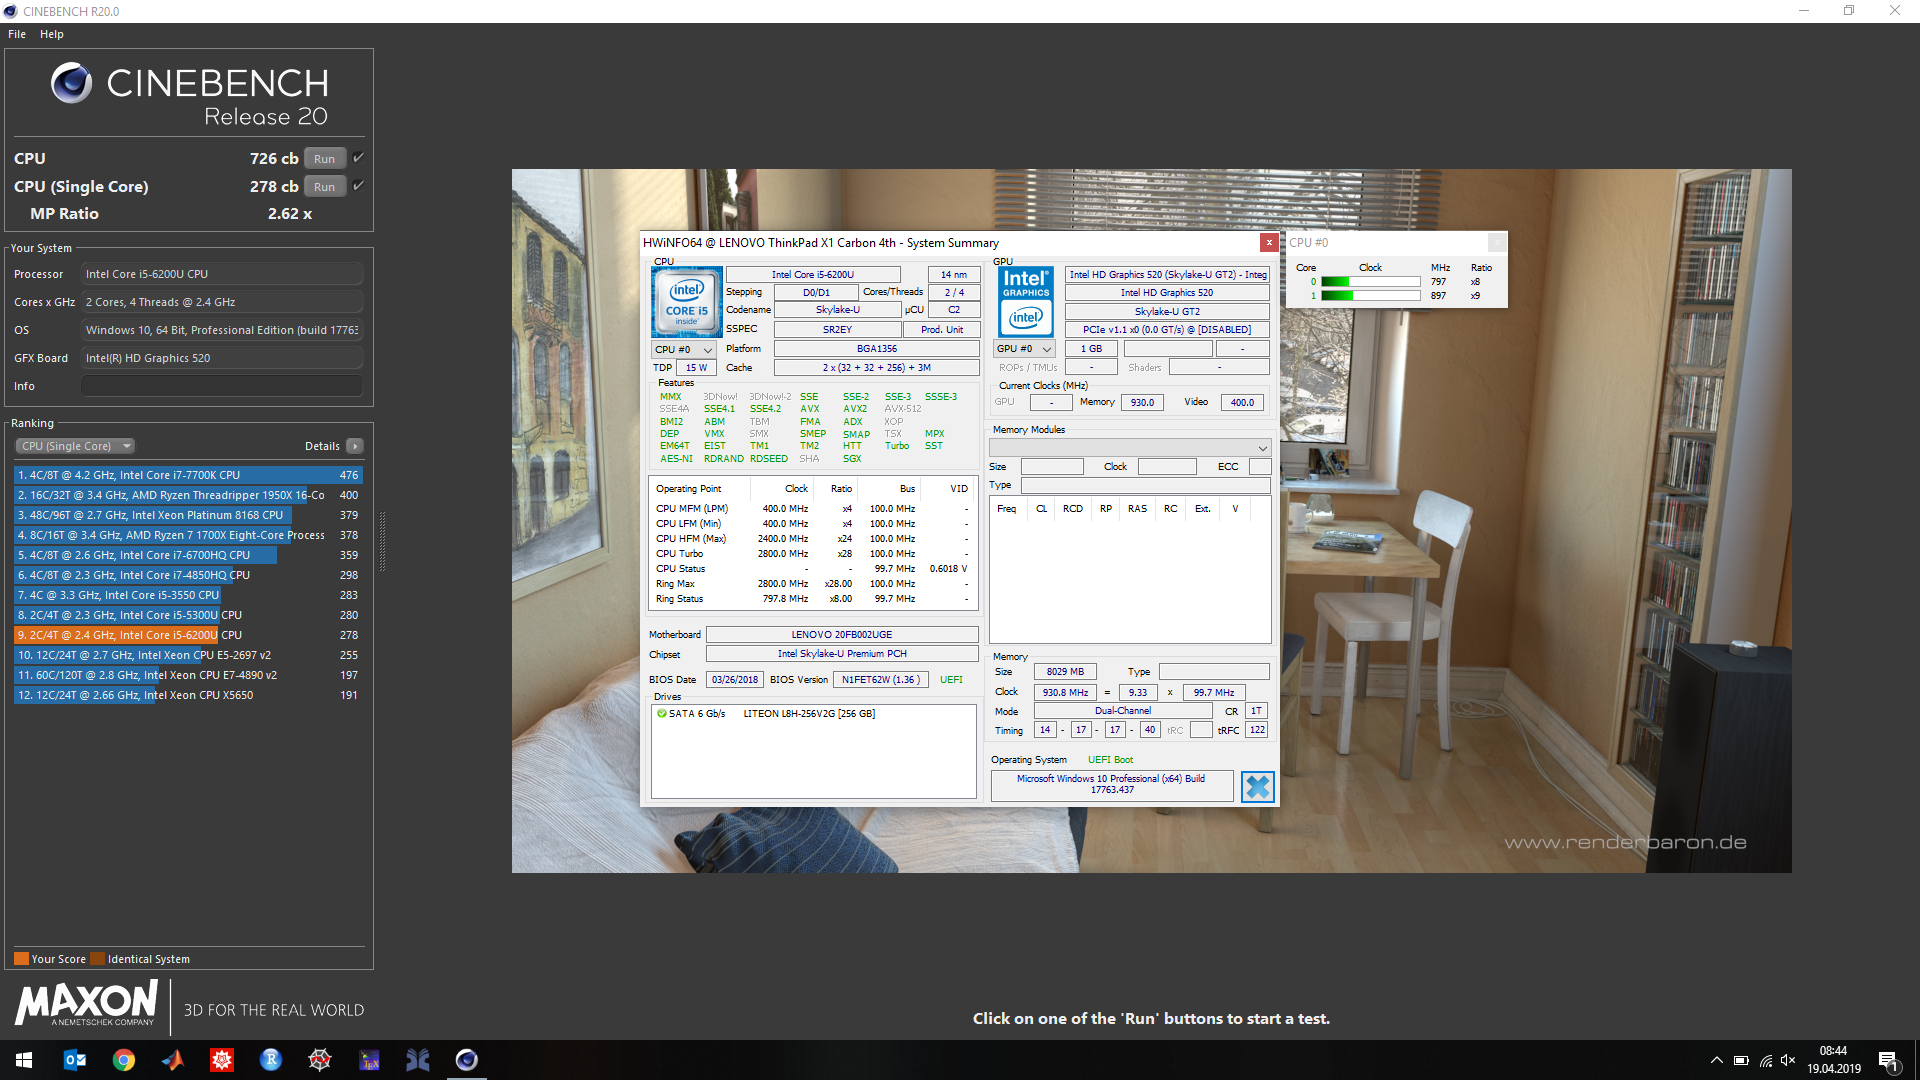Image resolution: width=1920 pixels, height=1080 pixels.
Task: Click the muted speaker tray icon
Action: [1788, 1060]
